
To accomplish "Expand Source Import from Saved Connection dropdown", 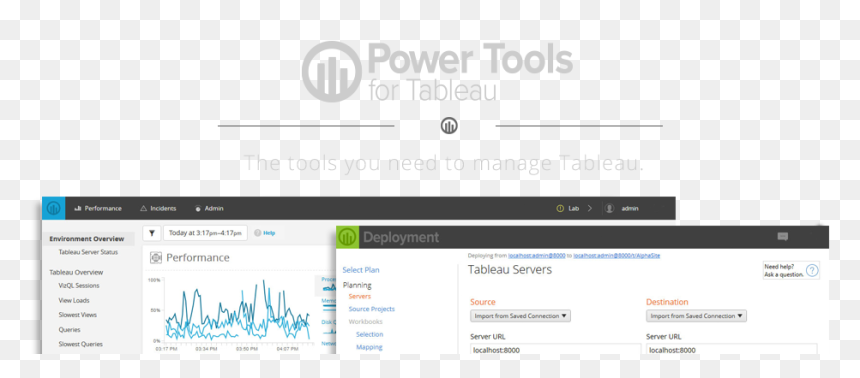I will tap(520, 316).
